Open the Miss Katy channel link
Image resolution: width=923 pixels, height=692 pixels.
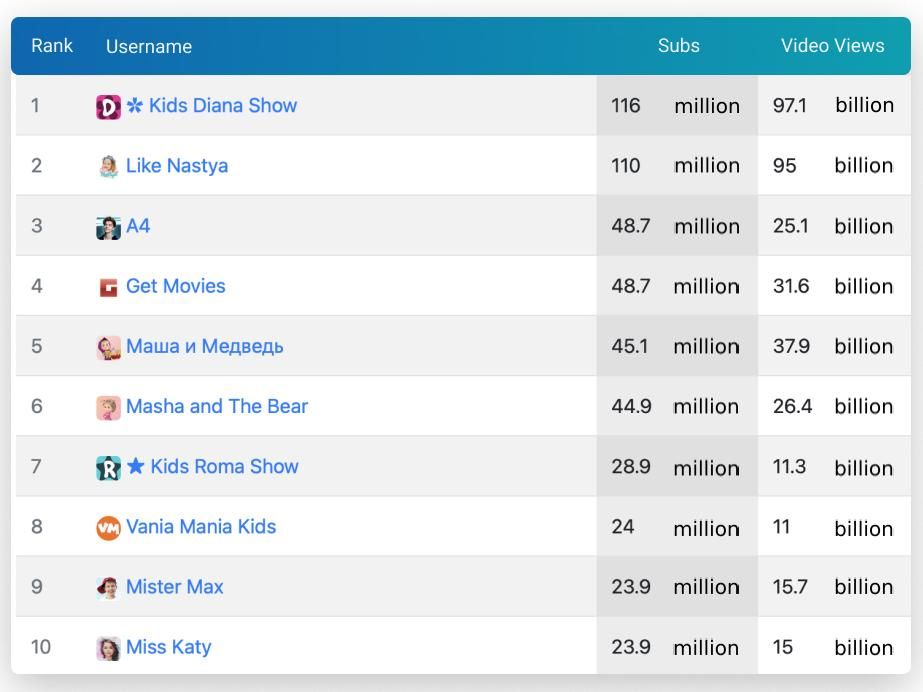(x=169, y=647)
